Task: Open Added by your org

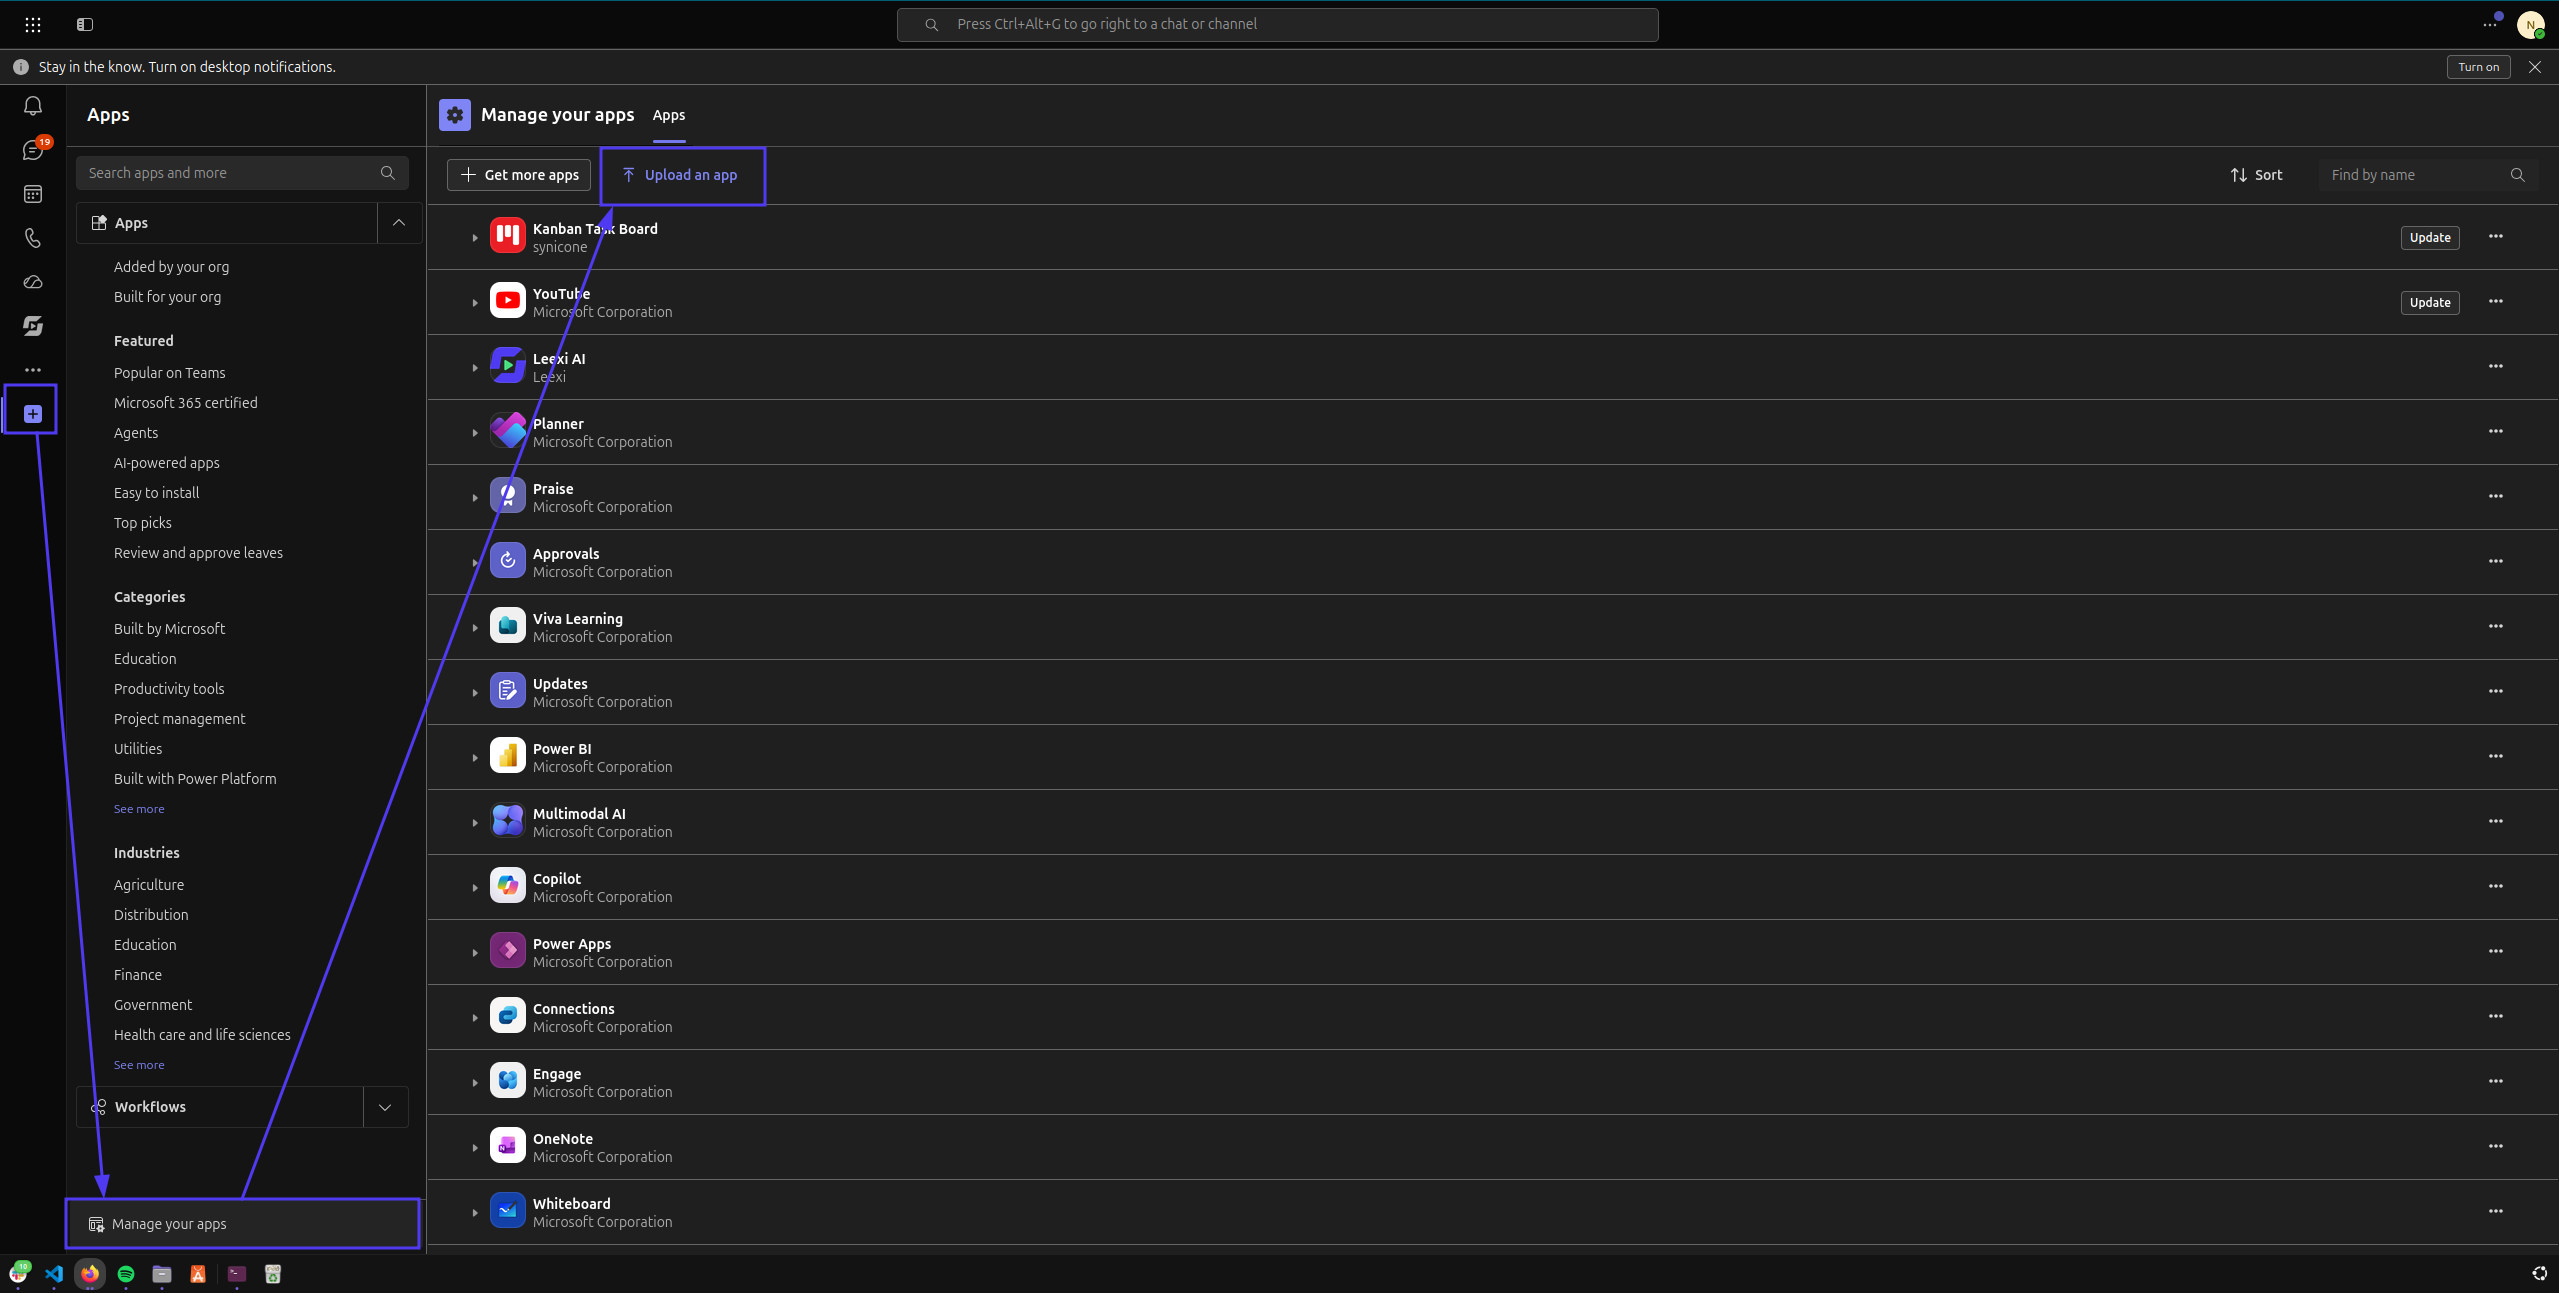Action: (x=171, y=267)
